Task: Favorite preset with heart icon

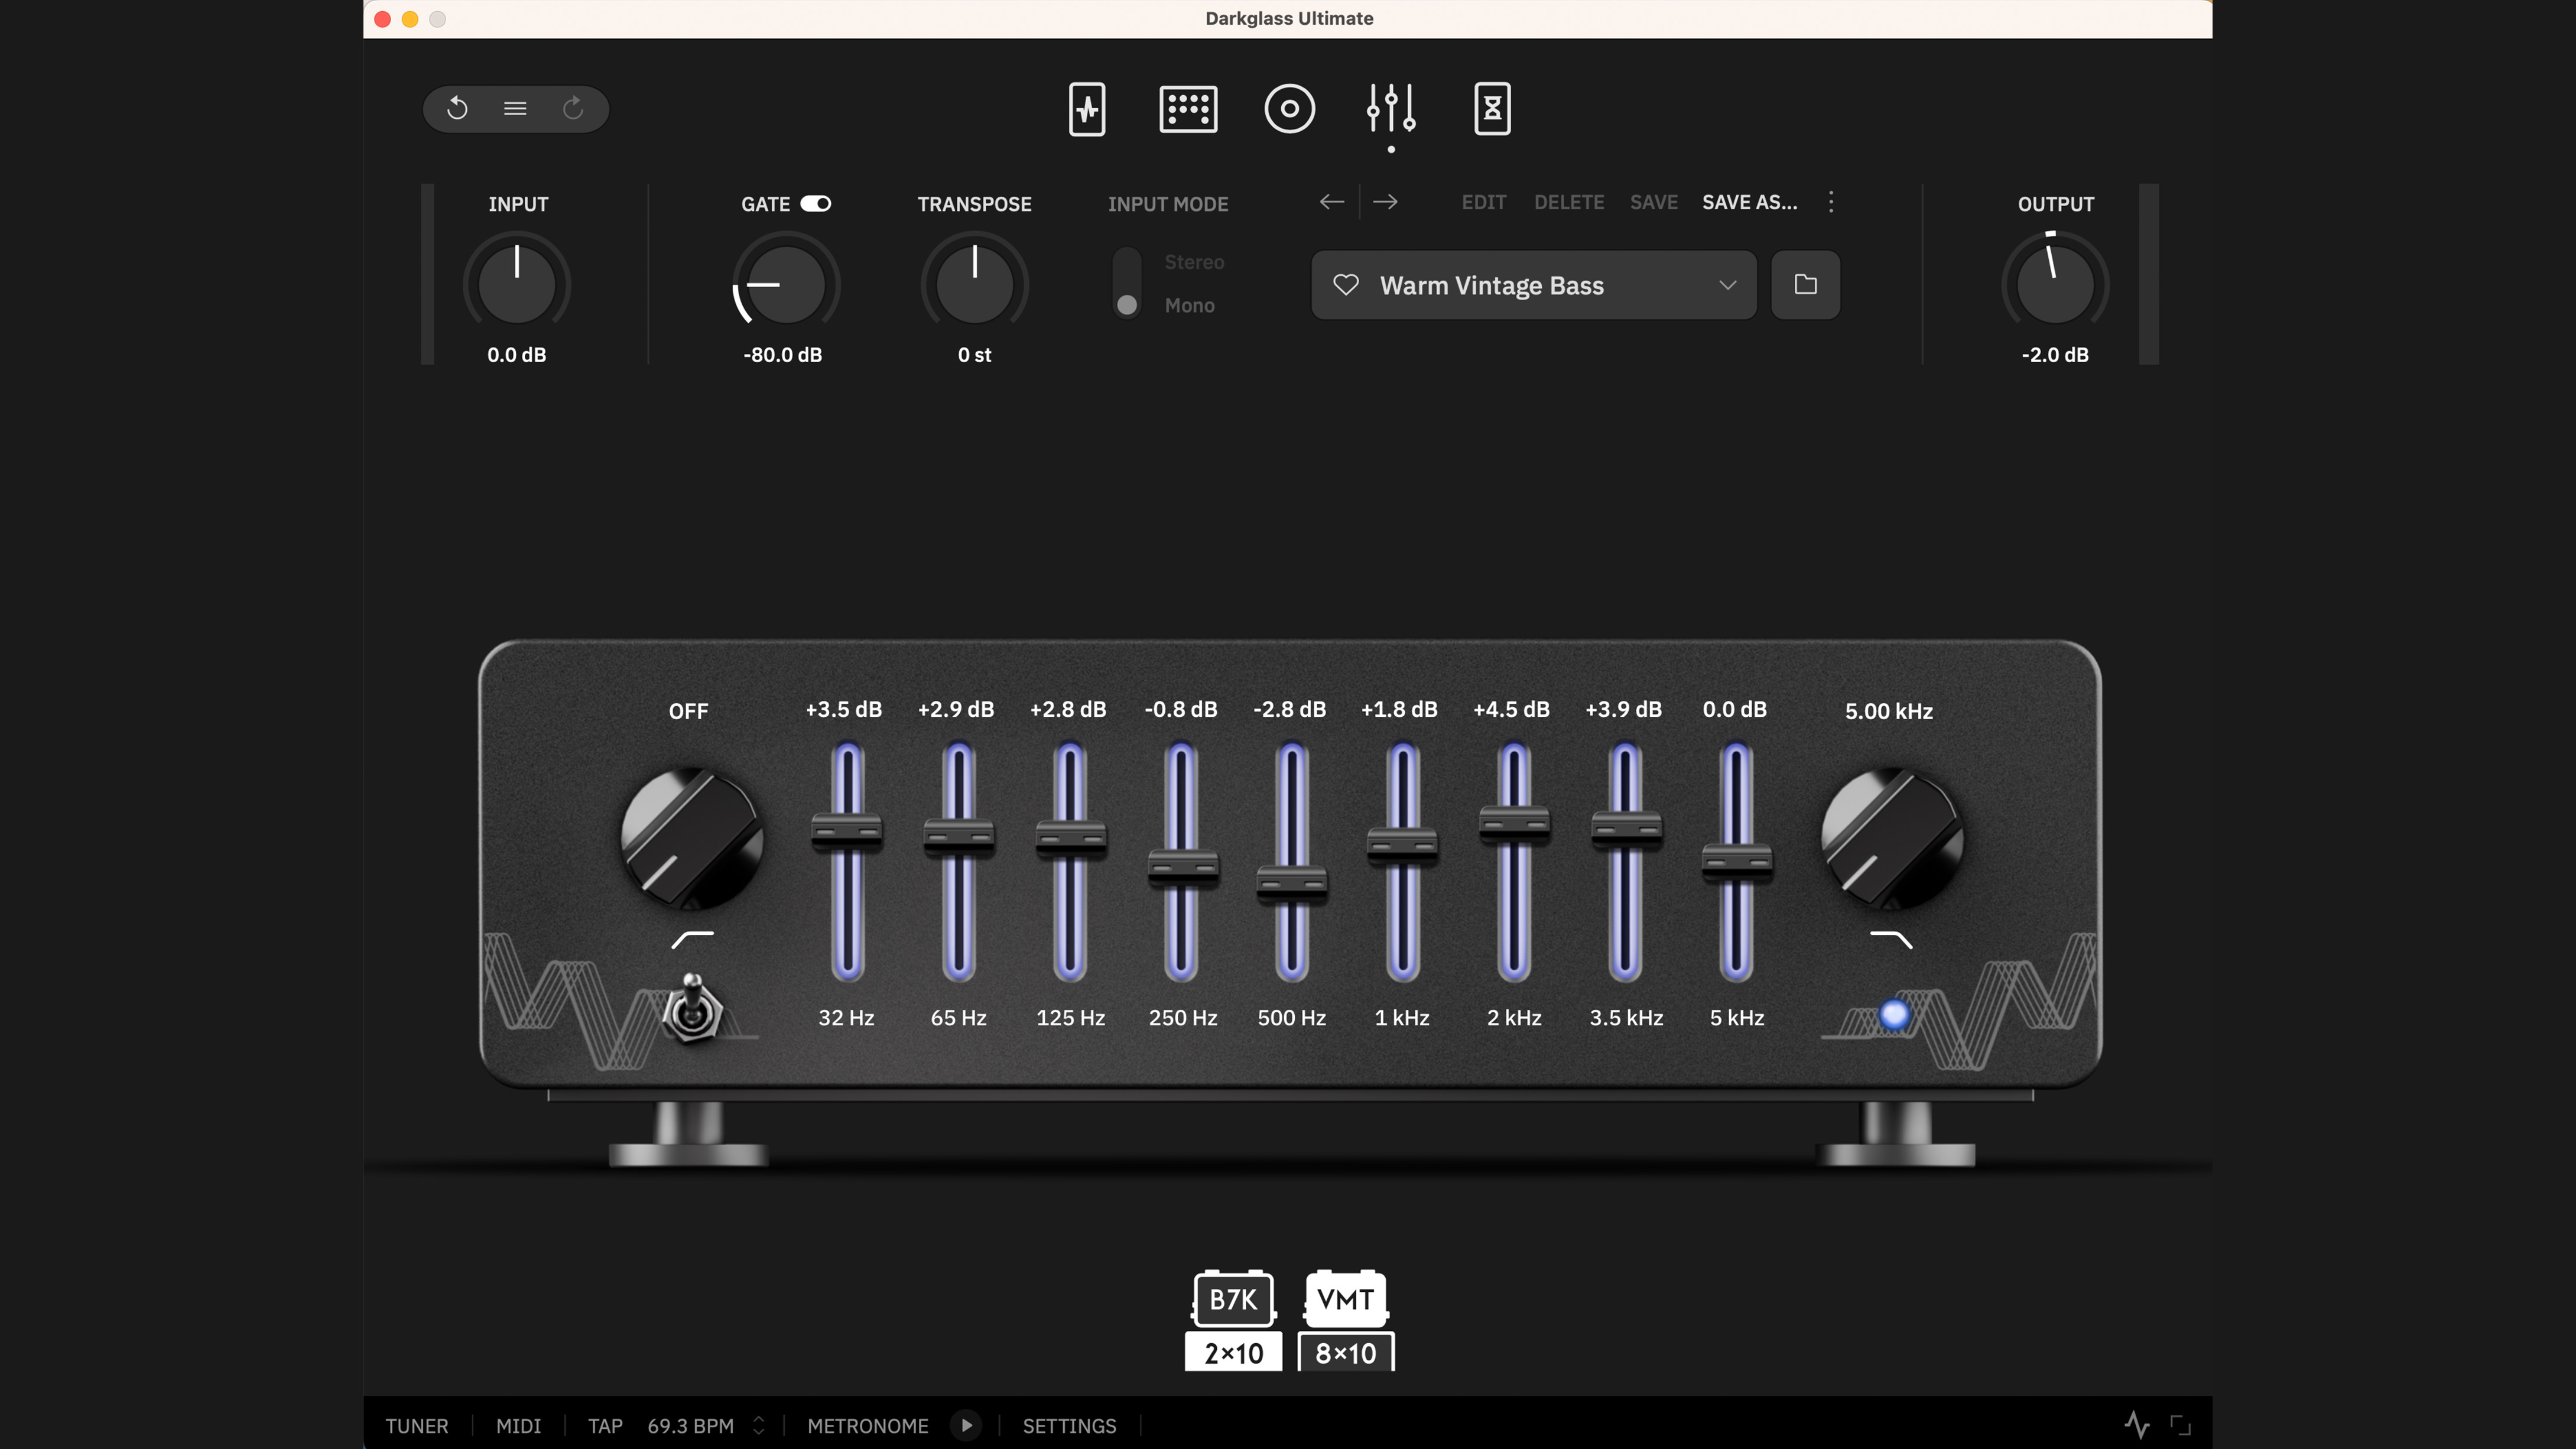Action: (1346, 285)
